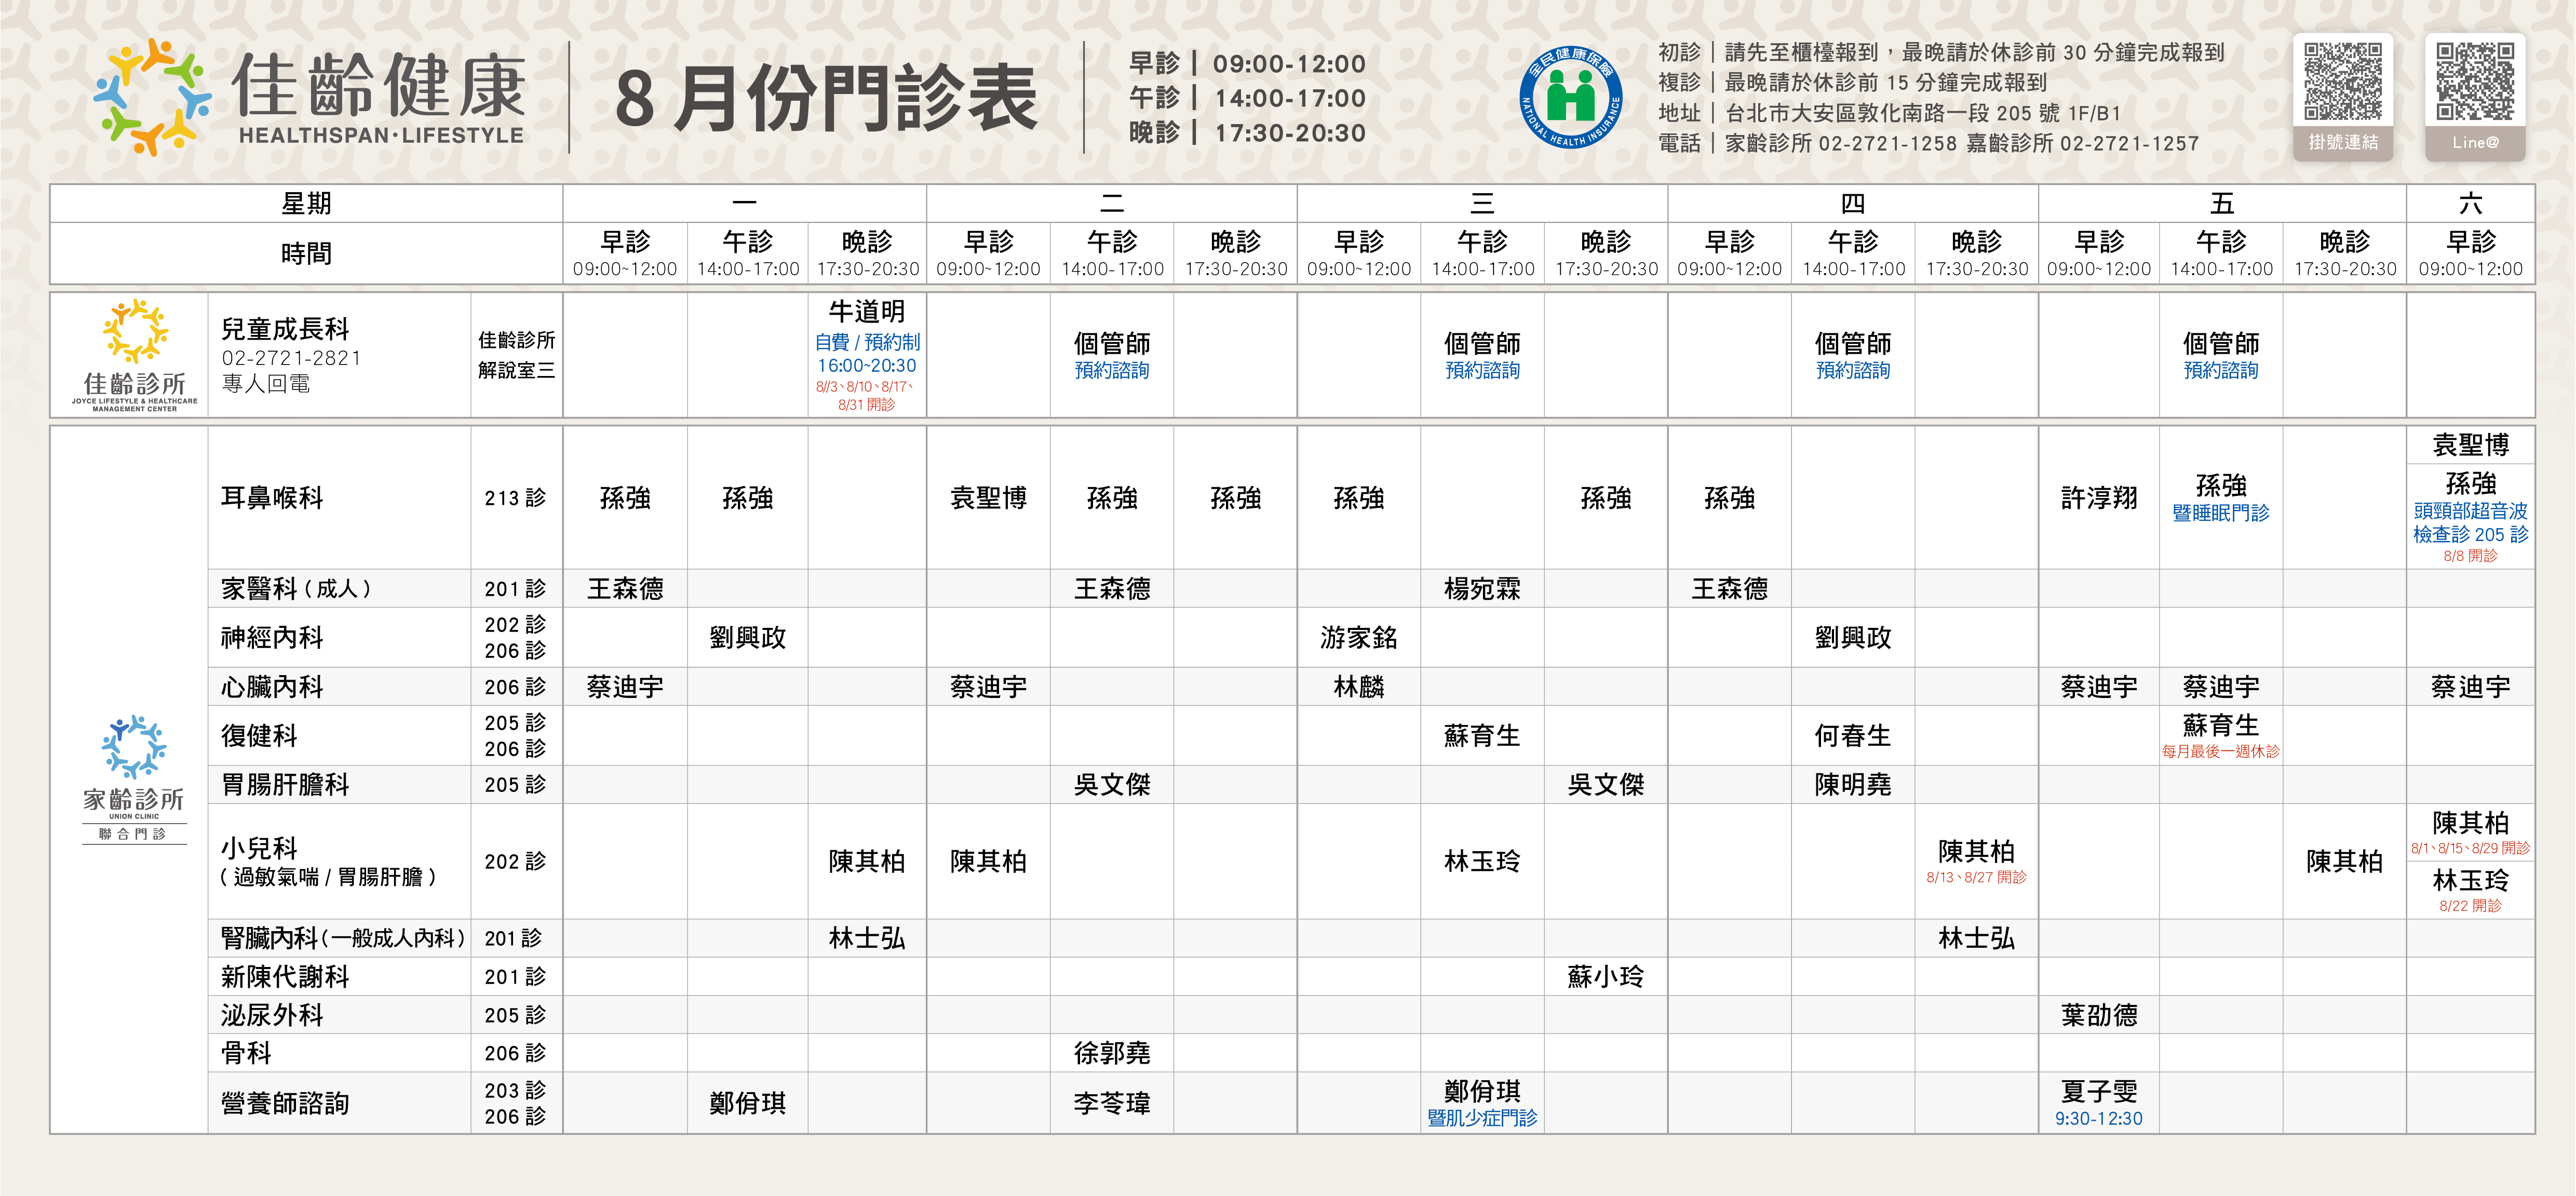The image size is (2576, 1196).
Task: Click 林玉玲 in Wednesday afternoon slot
Action: (x=1482, y=861)
